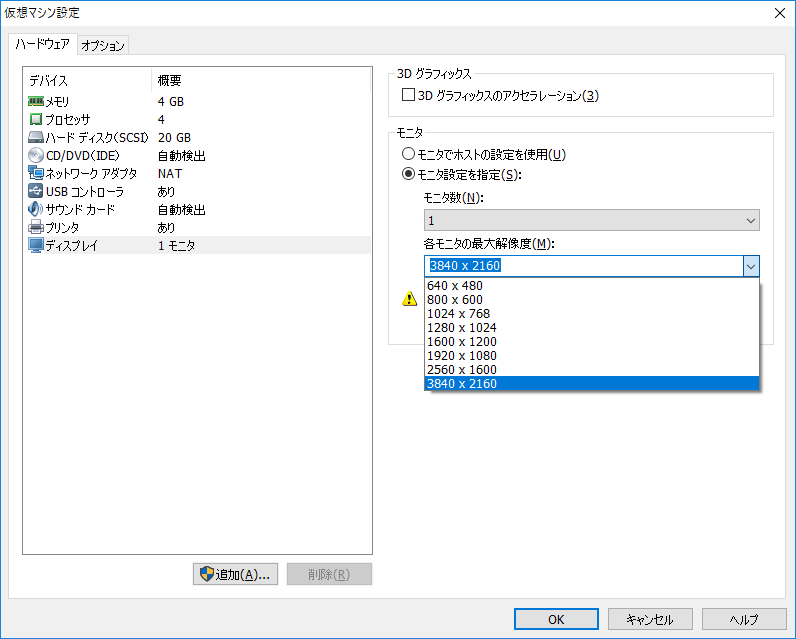Click the hard disk (SCSI) drive icon

coord(36,137)
